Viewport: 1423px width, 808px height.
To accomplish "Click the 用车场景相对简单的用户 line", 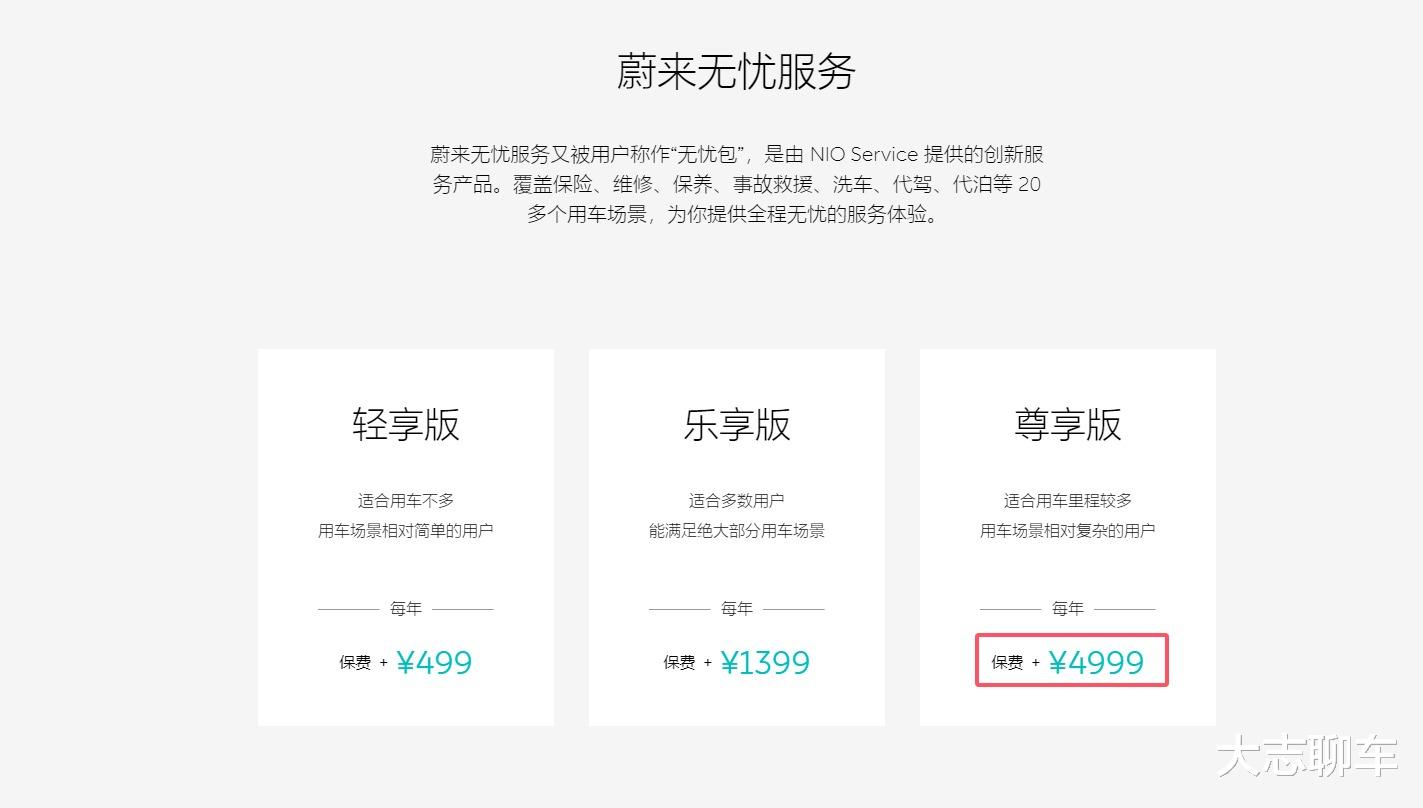I will click(405, 530).
